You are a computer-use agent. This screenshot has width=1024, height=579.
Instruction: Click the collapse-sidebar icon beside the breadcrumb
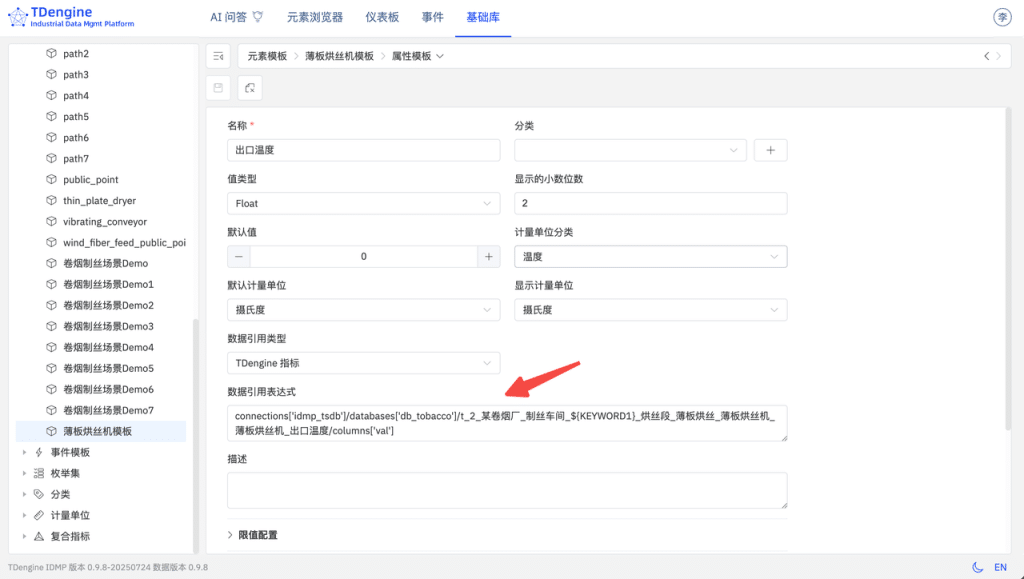tap(218, 56)
